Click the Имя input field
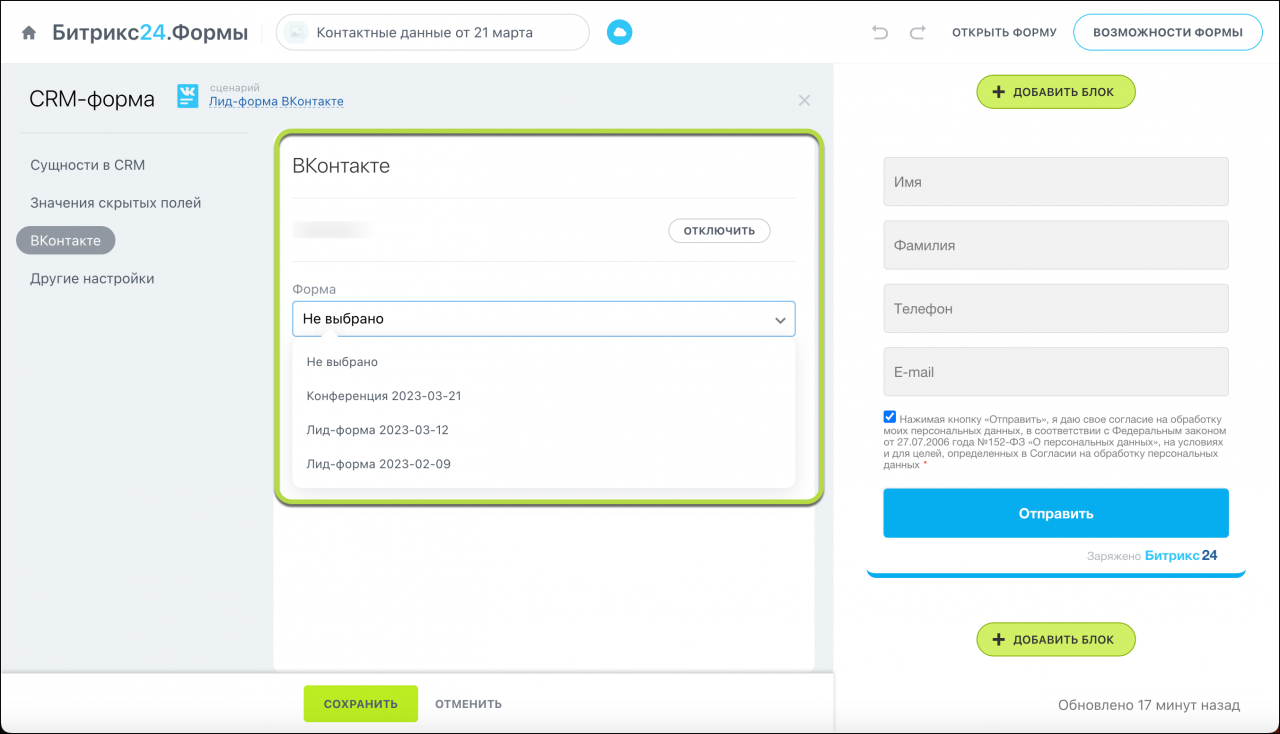The width and height of the screenshot is (1280, 734). coord(1056,182)
